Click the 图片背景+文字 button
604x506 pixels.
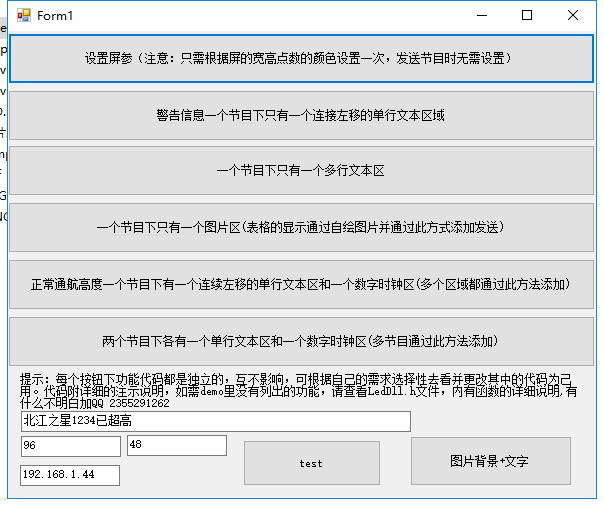pos(491,461)
